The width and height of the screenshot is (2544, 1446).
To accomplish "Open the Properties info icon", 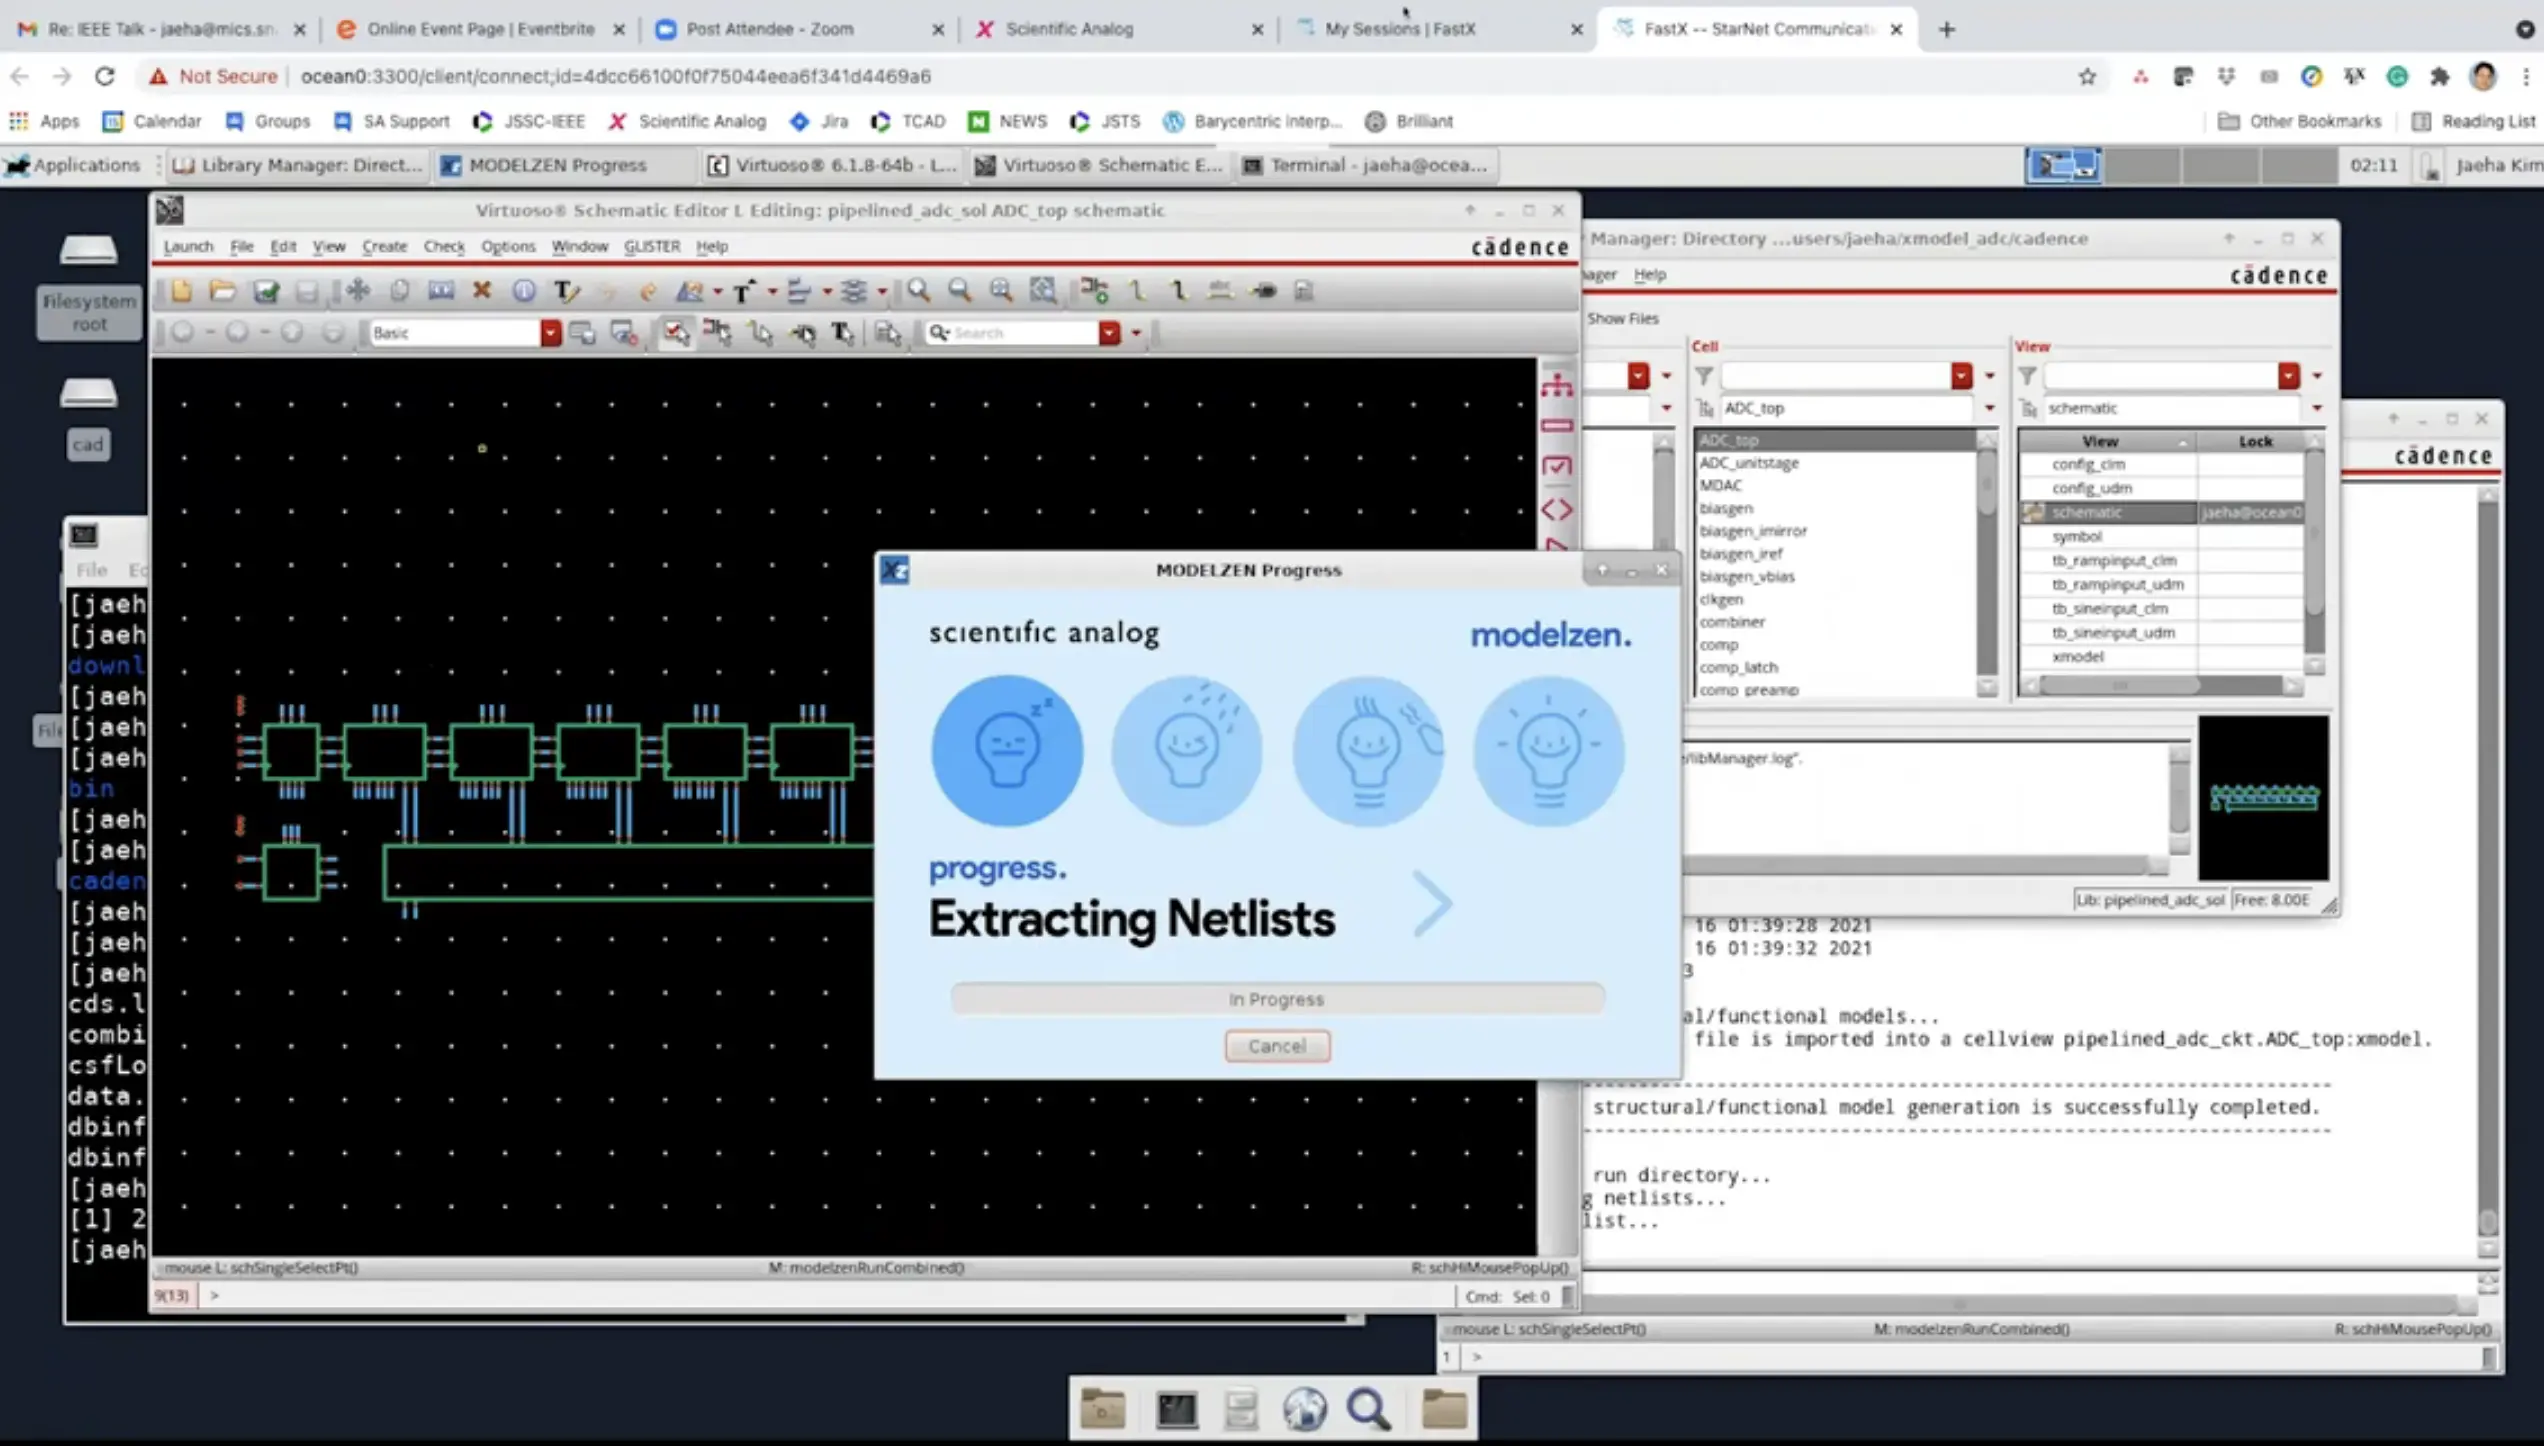I will [x=523, y=290].
